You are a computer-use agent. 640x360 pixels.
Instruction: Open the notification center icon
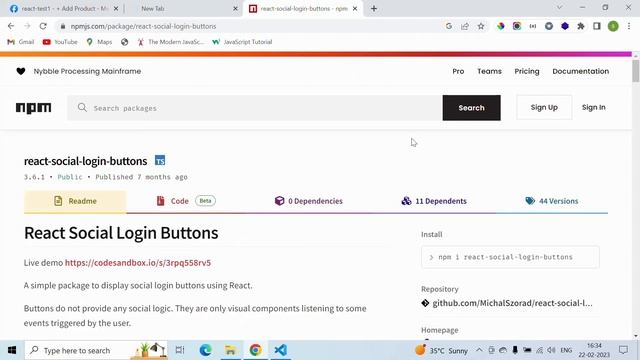(623, 350)
